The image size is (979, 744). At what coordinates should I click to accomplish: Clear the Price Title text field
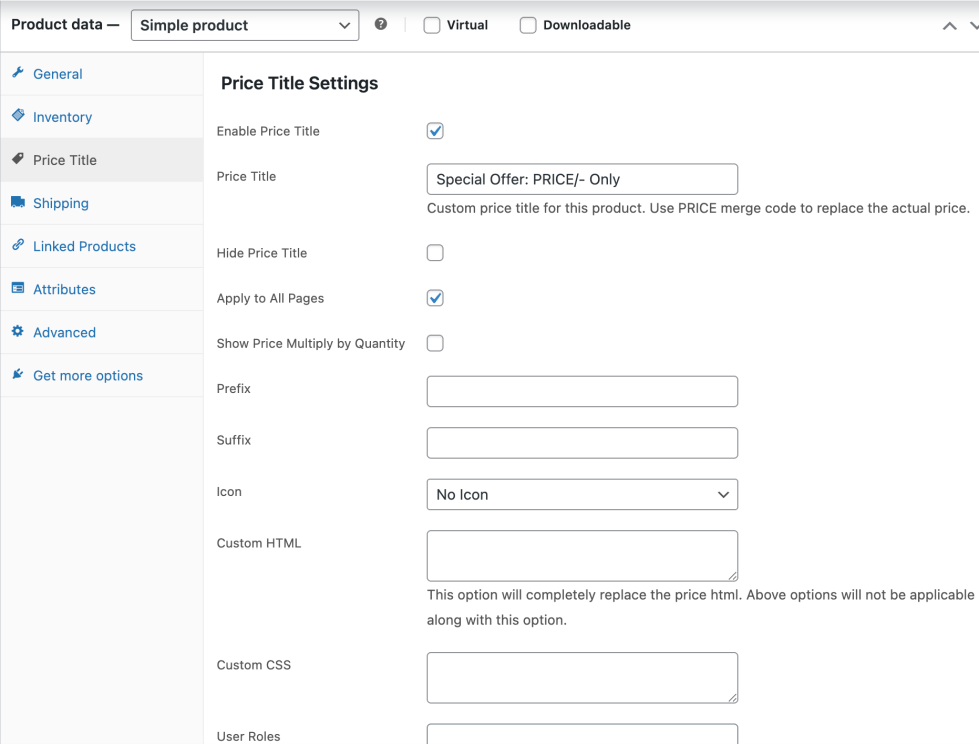582,179
